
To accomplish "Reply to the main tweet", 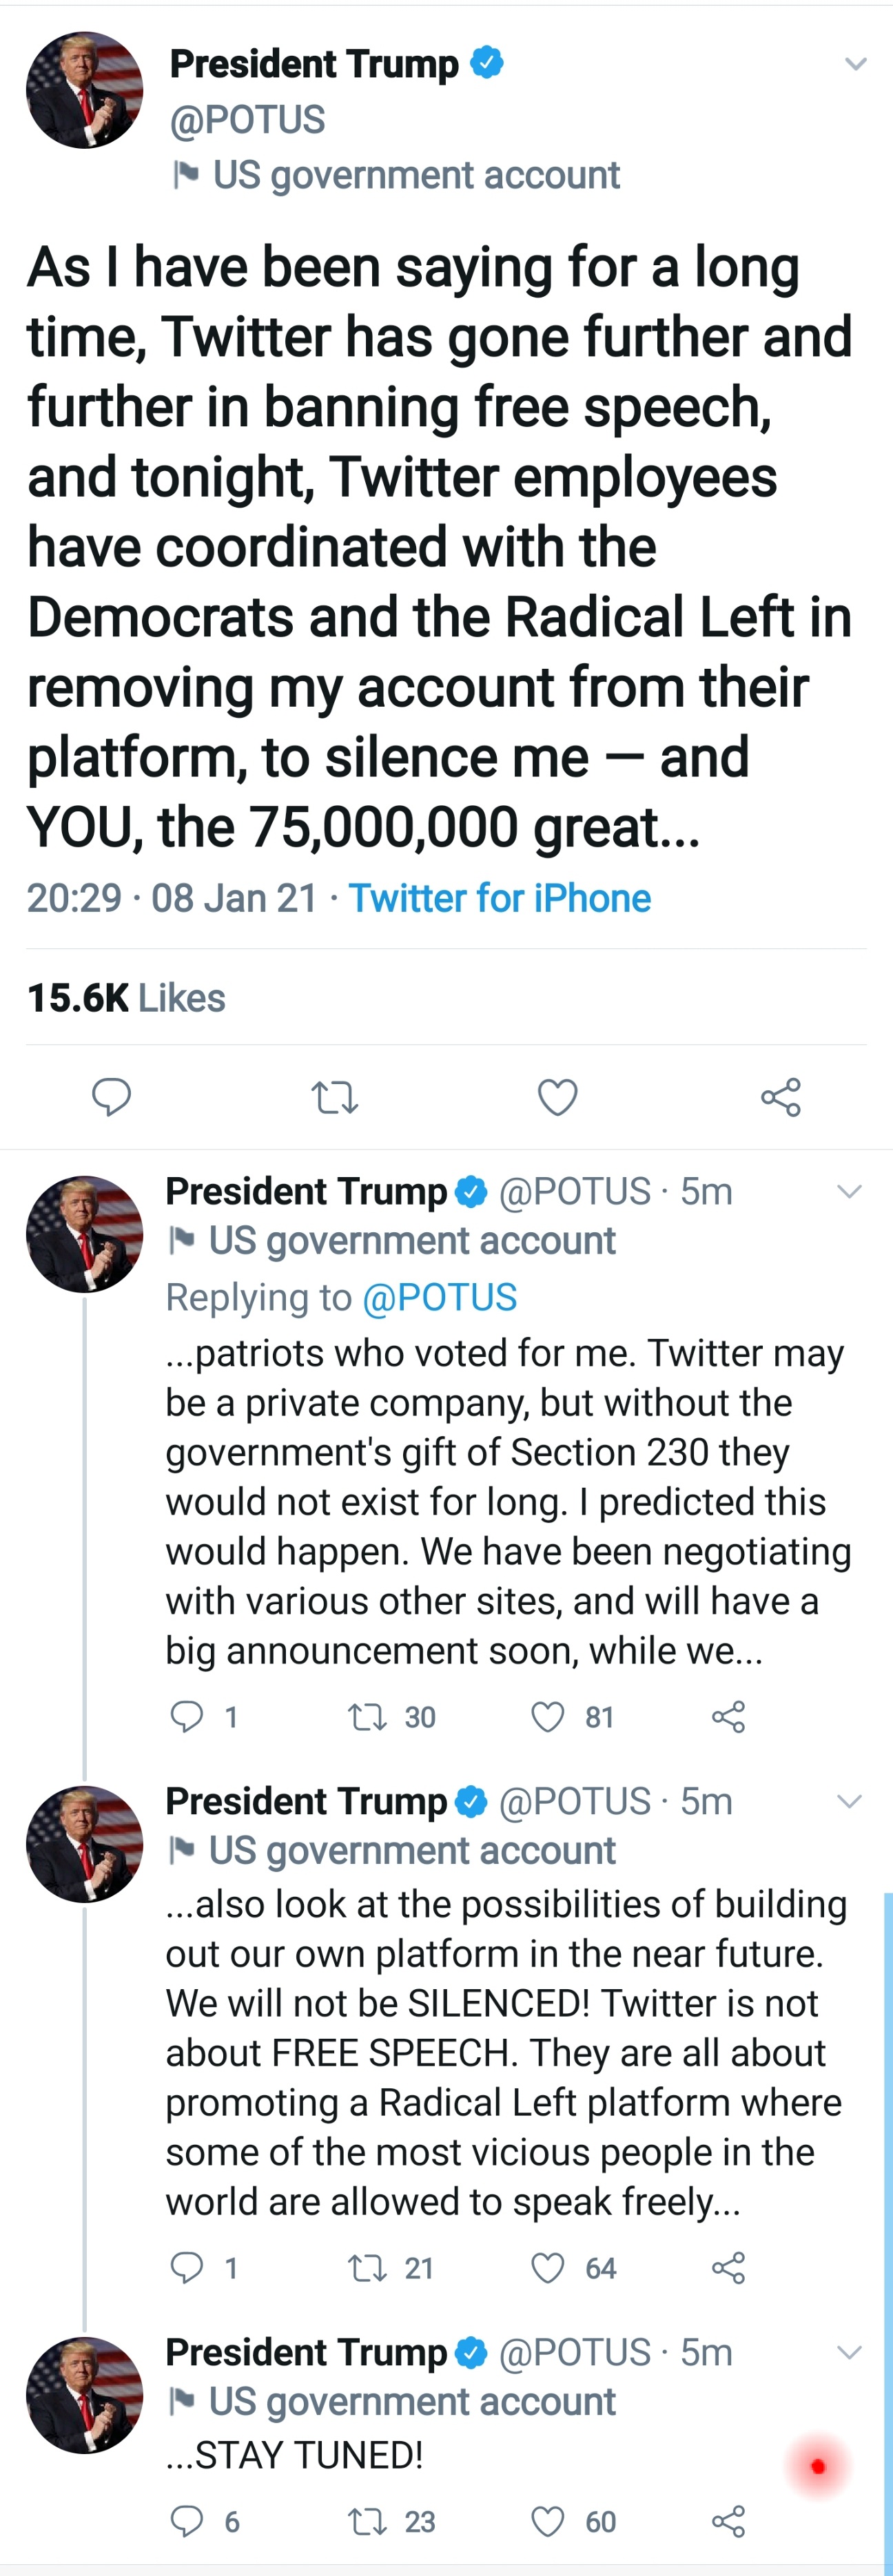I will coord(111,1097).
